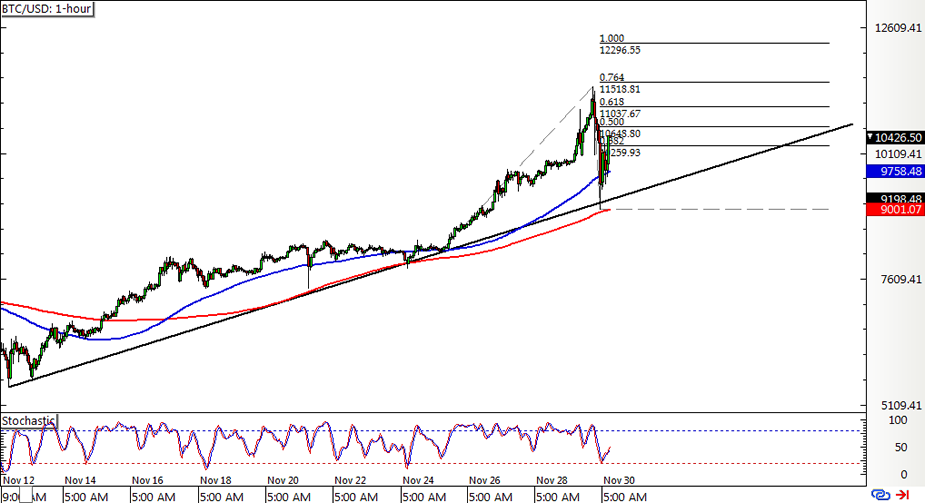Click the 0.500 Fibonacci level label
This screenshot has width=925, height=503.
coord(612,122)
